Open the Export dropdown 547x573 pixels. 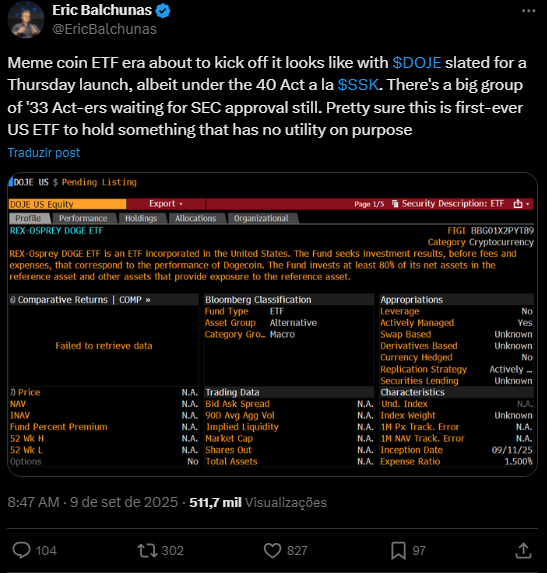(166, 204)
